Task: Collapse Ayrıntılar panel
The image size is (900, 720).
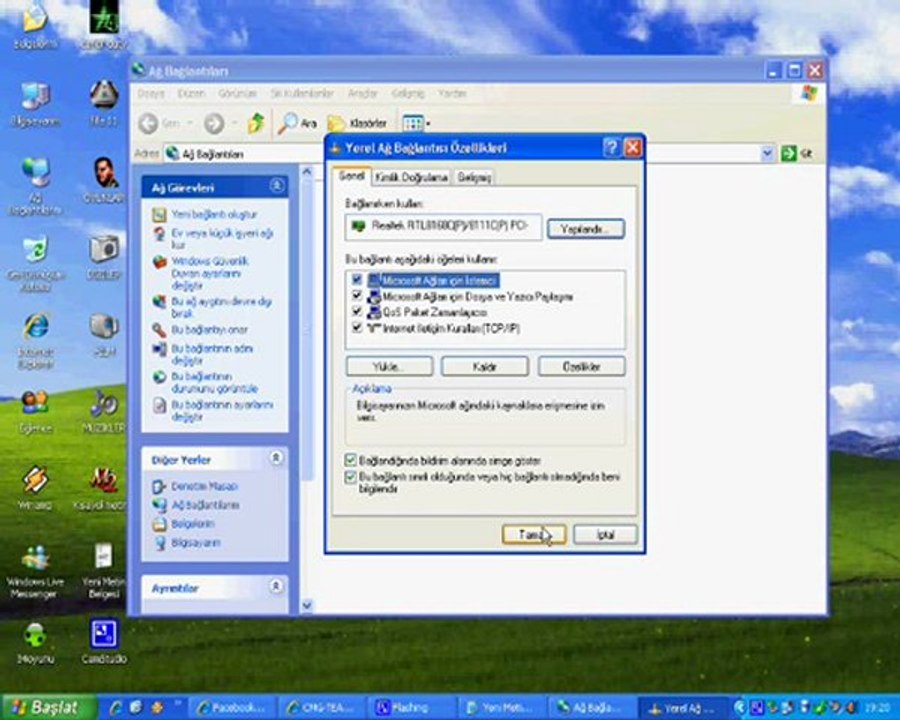Action: coord(276,587)
